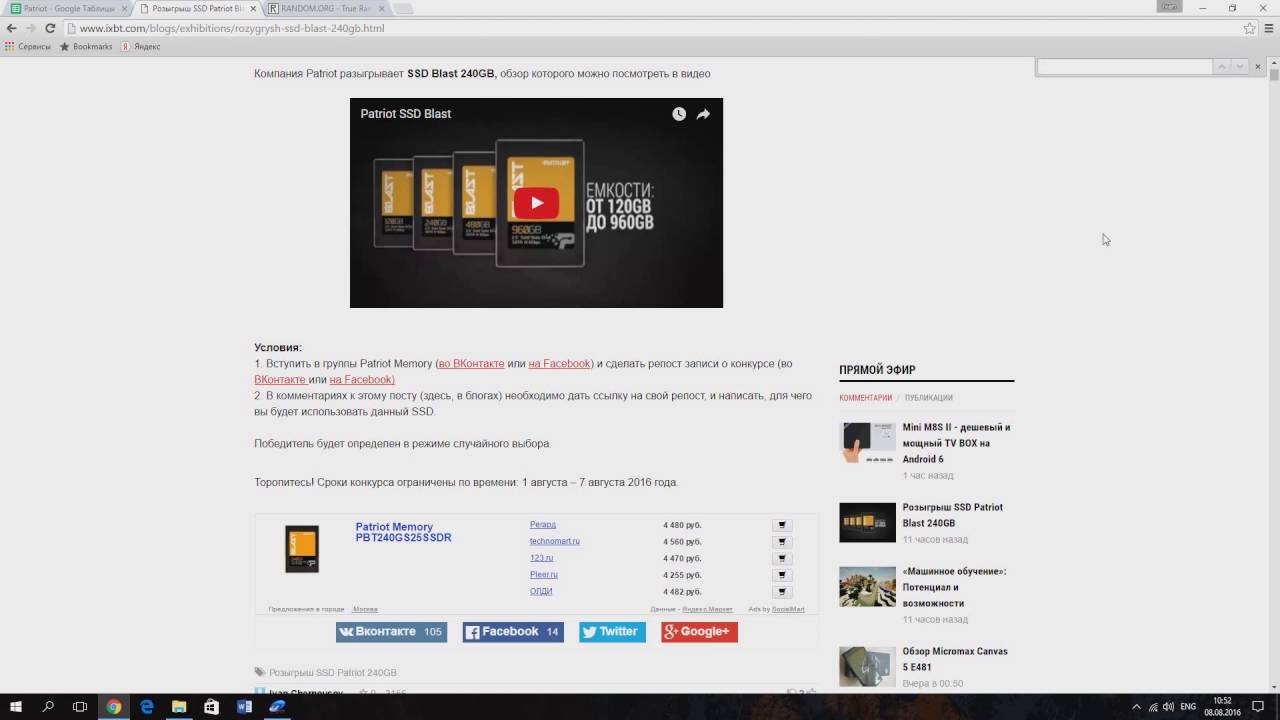Screen dimensions: 1280x720
Task: Open the Windows Start menu
Action: tap(16, 706)
